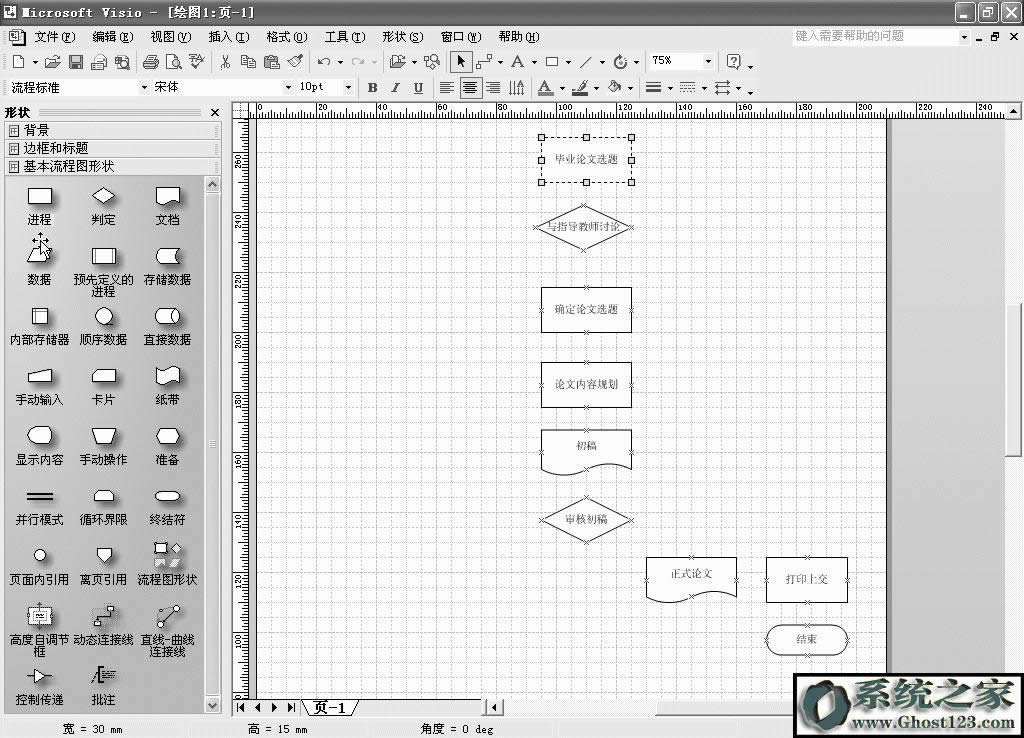1024x738 pixels.
Task: Click the Pointer tool in the toolbar
Action: 461,61
